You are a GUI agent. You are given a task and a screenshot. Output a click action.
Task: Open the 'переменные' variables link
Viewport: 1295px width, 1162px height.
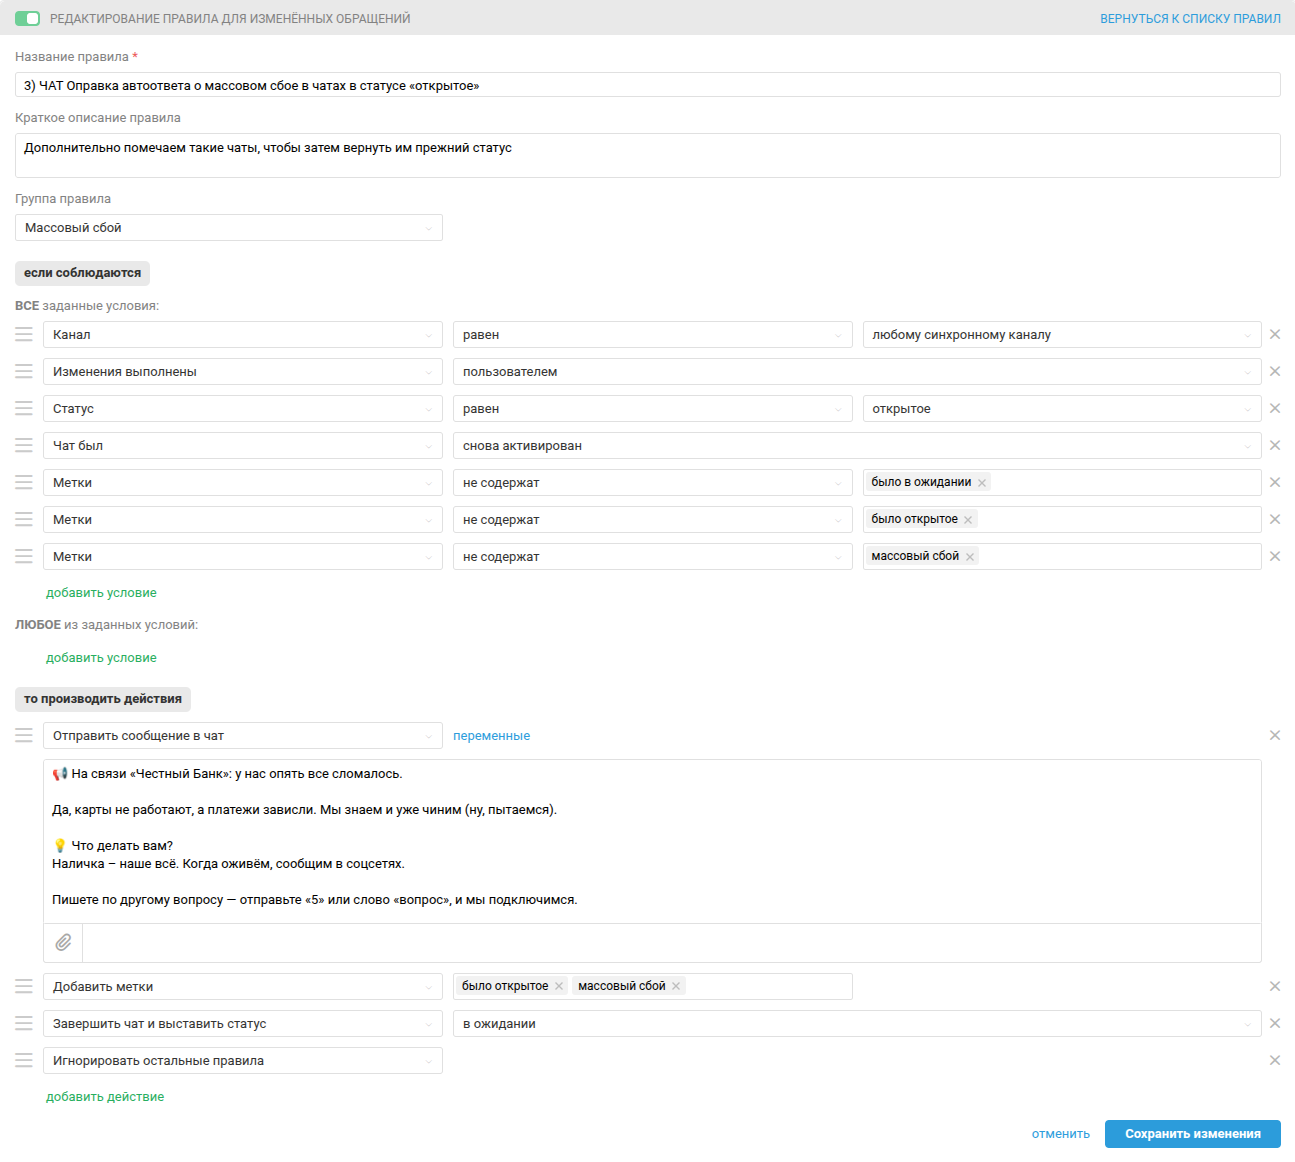[491, 736]
